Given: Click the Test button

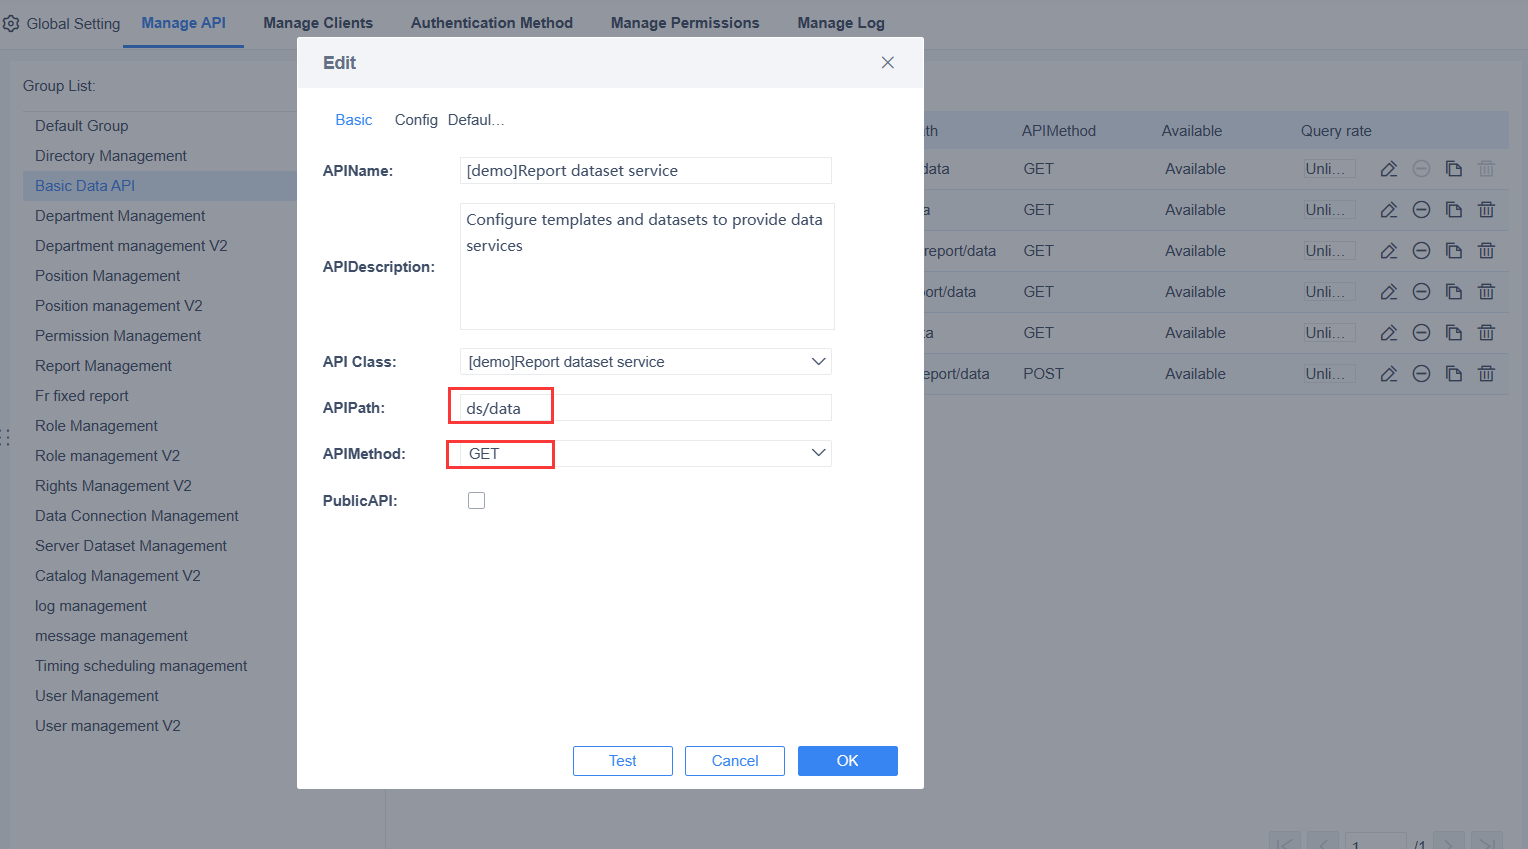Looking at the screenshot, I should pos(622,761).
